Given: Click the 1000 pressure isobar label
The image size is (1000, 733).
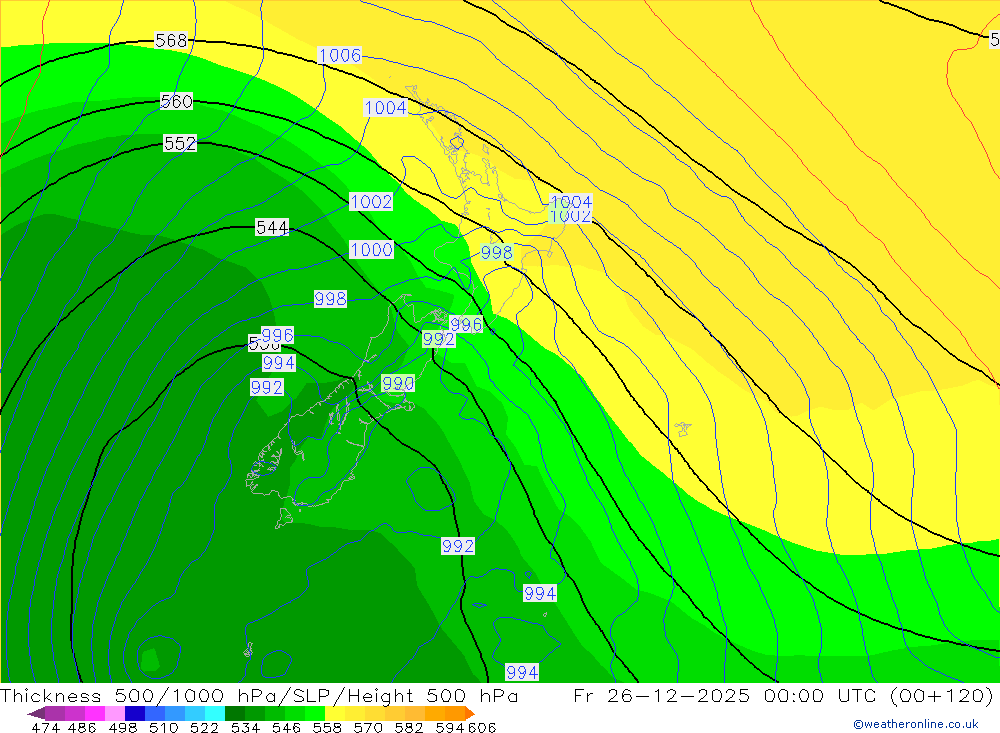Looking at the screenshot, I should pyautogui.click(x=371, y=249).
